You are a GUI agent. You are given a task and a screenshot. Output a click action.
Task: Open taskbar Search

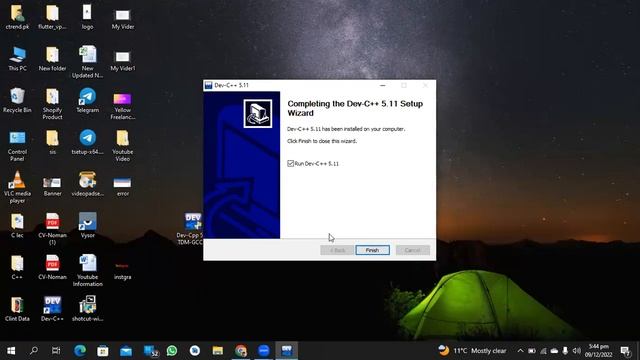click(x=34, y=351)
